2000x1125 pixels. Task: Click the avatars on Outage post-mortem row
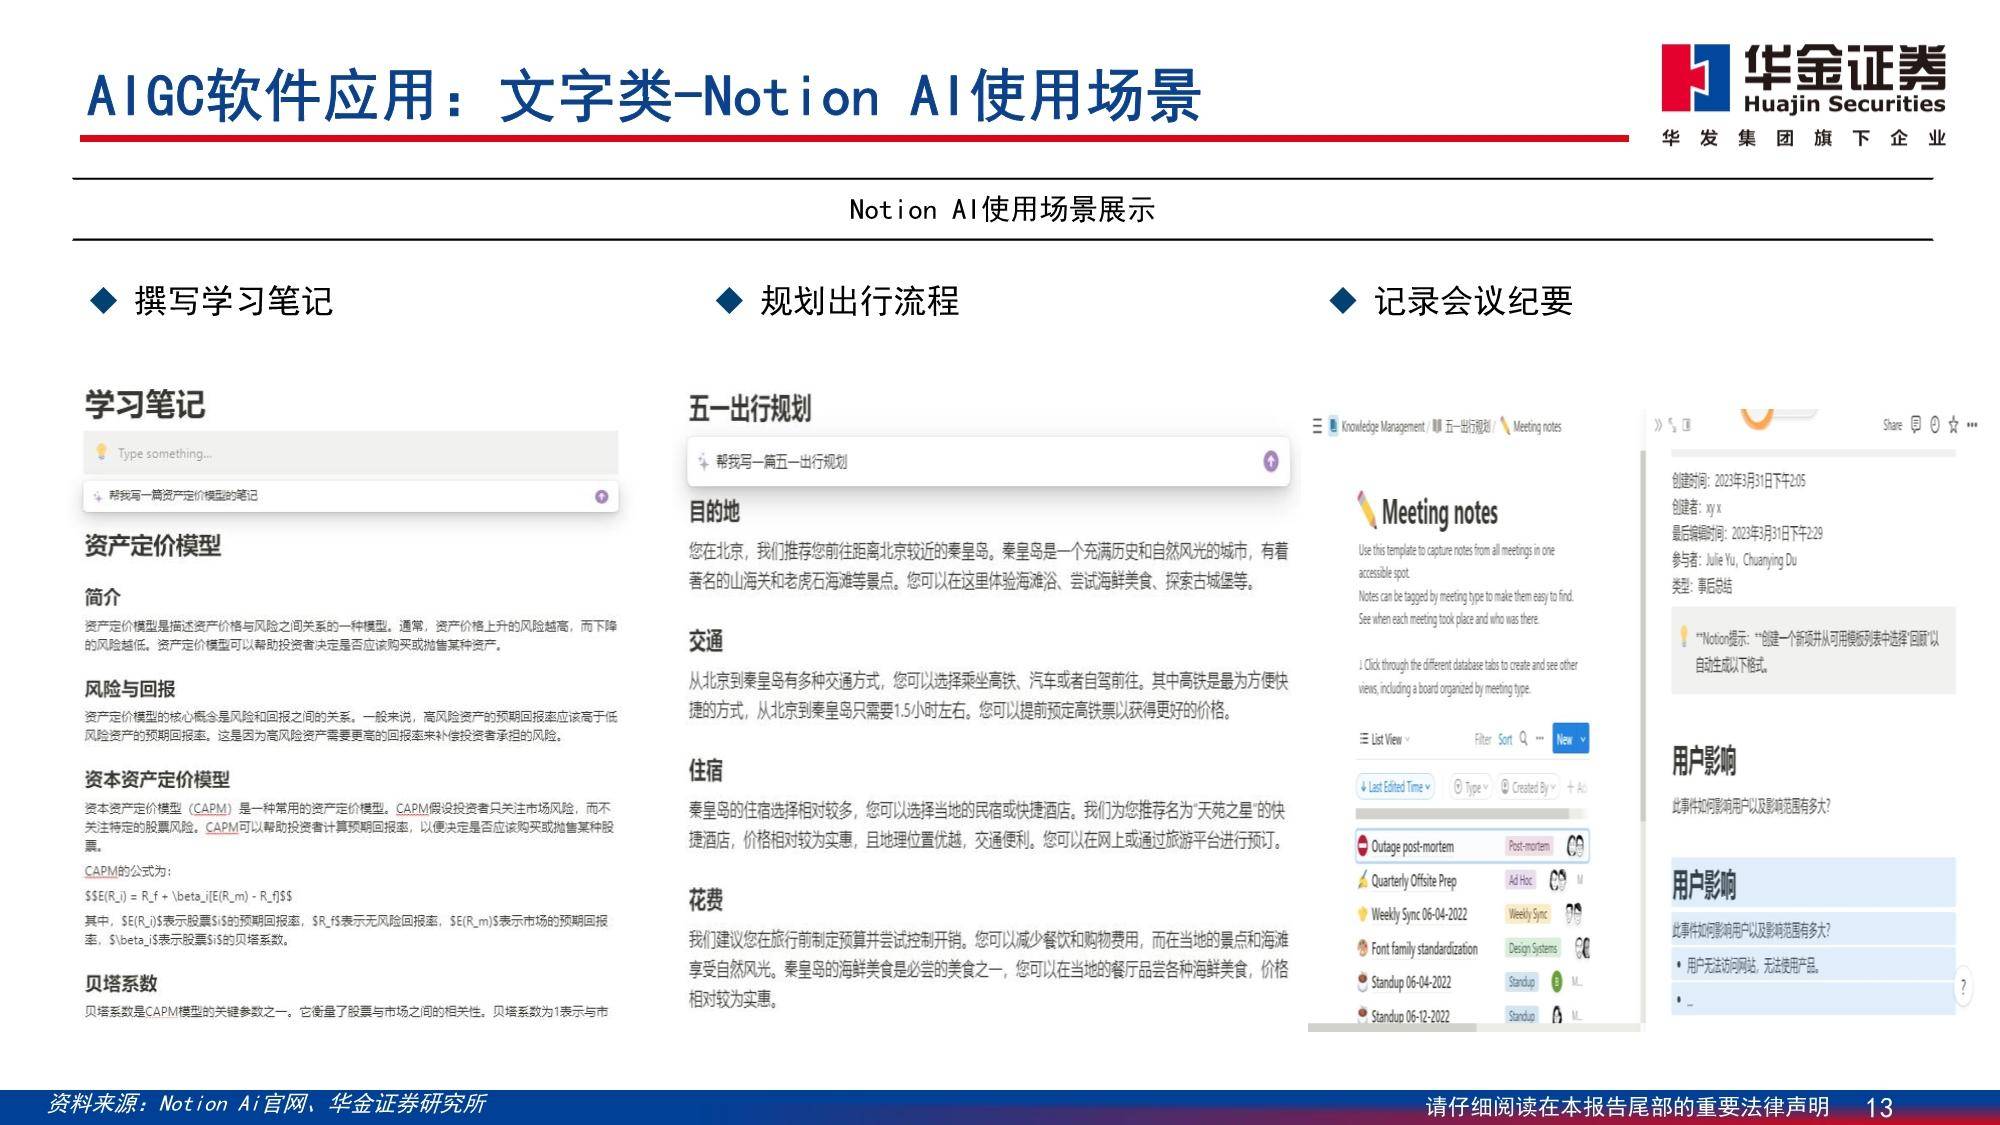[1575, 846]
